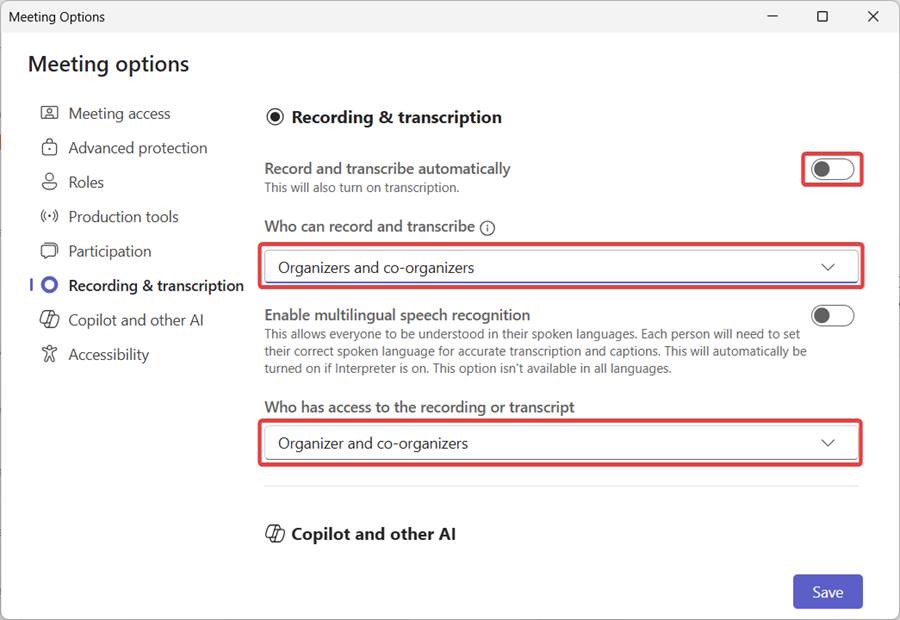Click the Roles person icon

click(x=49, y=182)
